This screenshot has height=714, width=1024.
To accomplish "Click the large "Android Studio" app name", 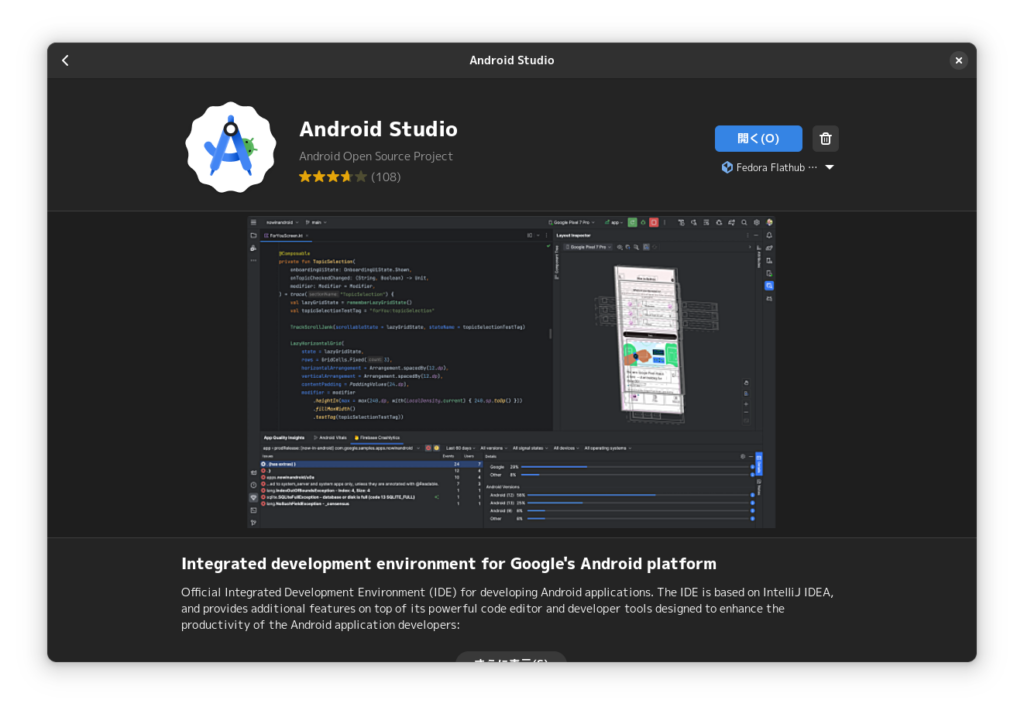I will pyautogui.click(x=378, y=129).
